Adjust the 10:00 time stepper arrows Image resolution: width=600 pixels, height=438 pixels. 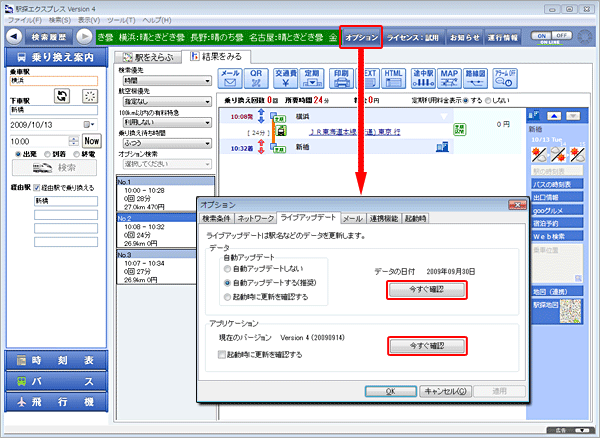[74, 141]
